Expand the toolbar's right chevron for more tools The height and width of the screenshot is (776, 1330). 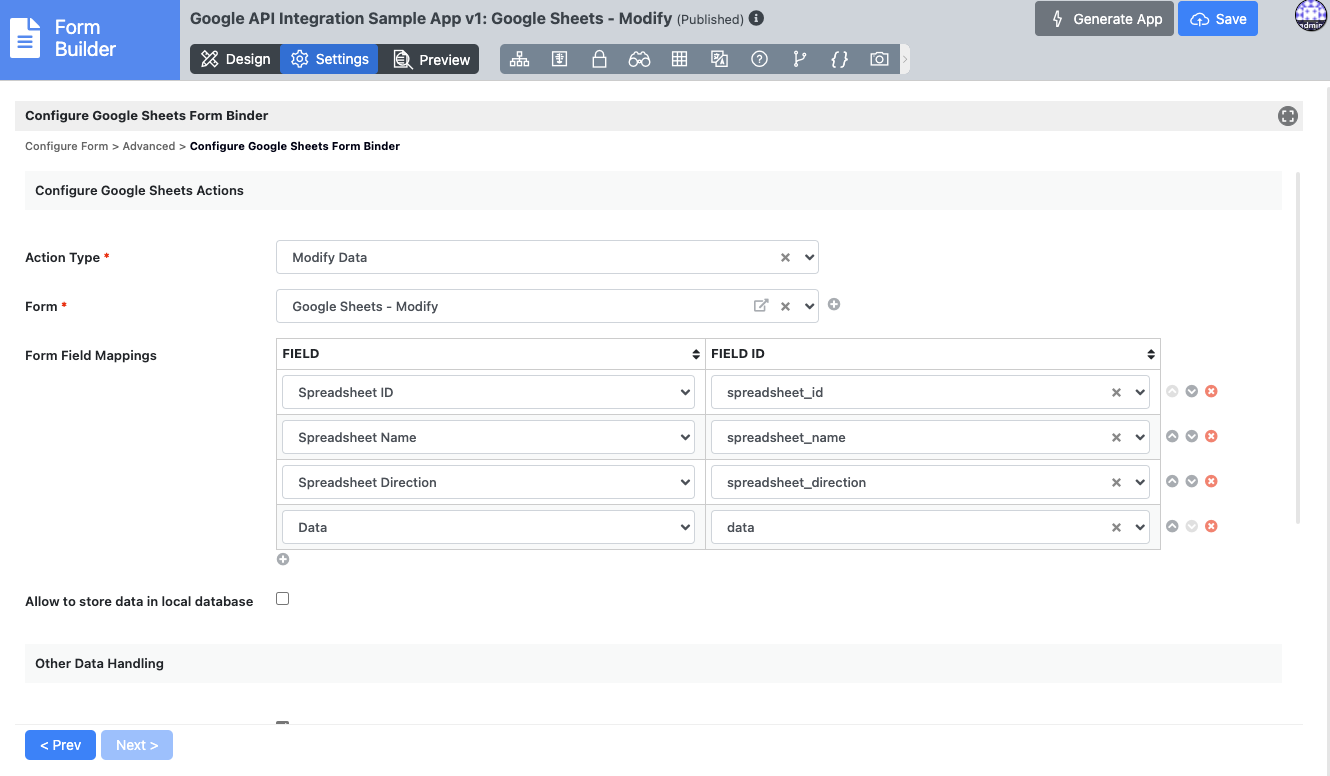905,59
